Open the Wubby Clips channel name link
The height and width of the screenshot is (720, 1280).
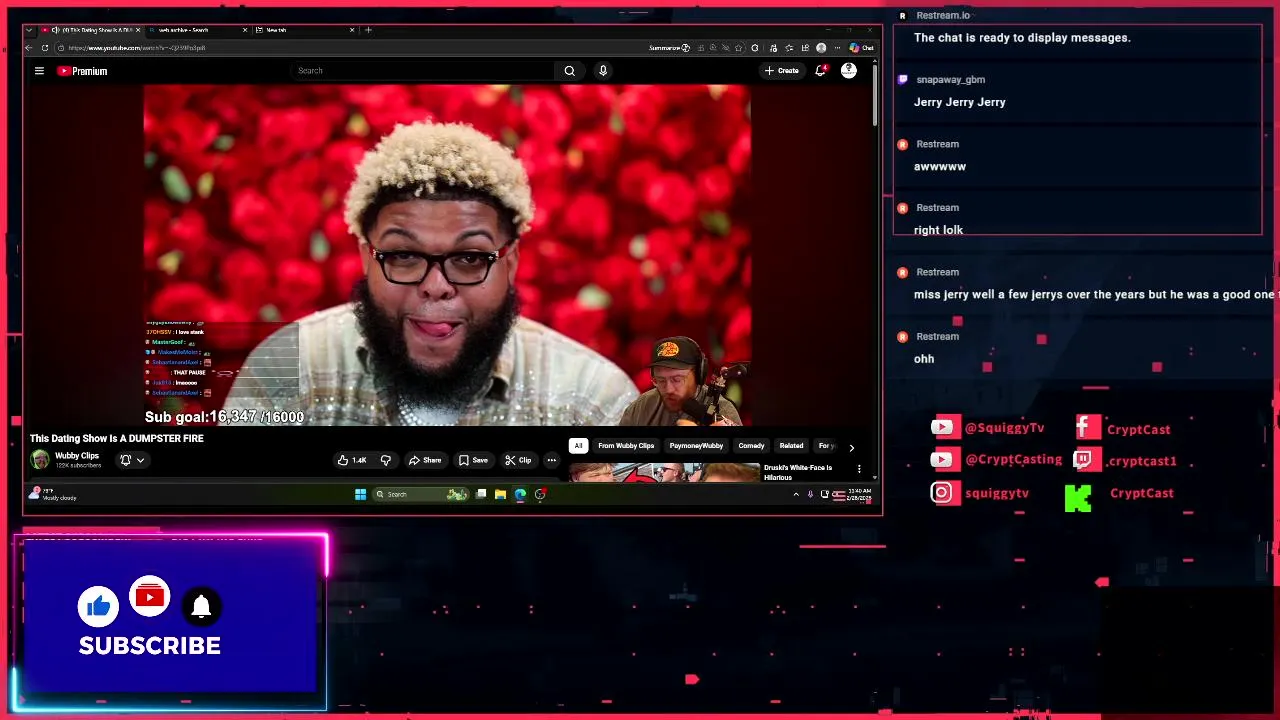(76, 456)
